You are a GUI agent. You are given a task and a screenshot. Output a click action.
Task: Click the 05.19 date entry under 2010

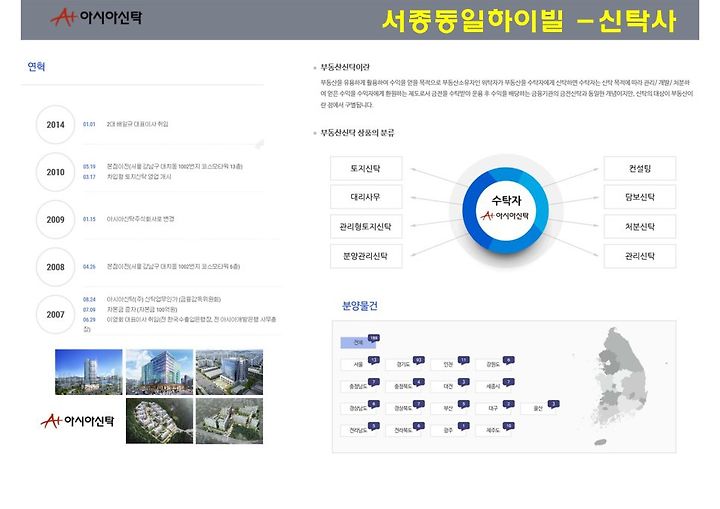(89, 166)
